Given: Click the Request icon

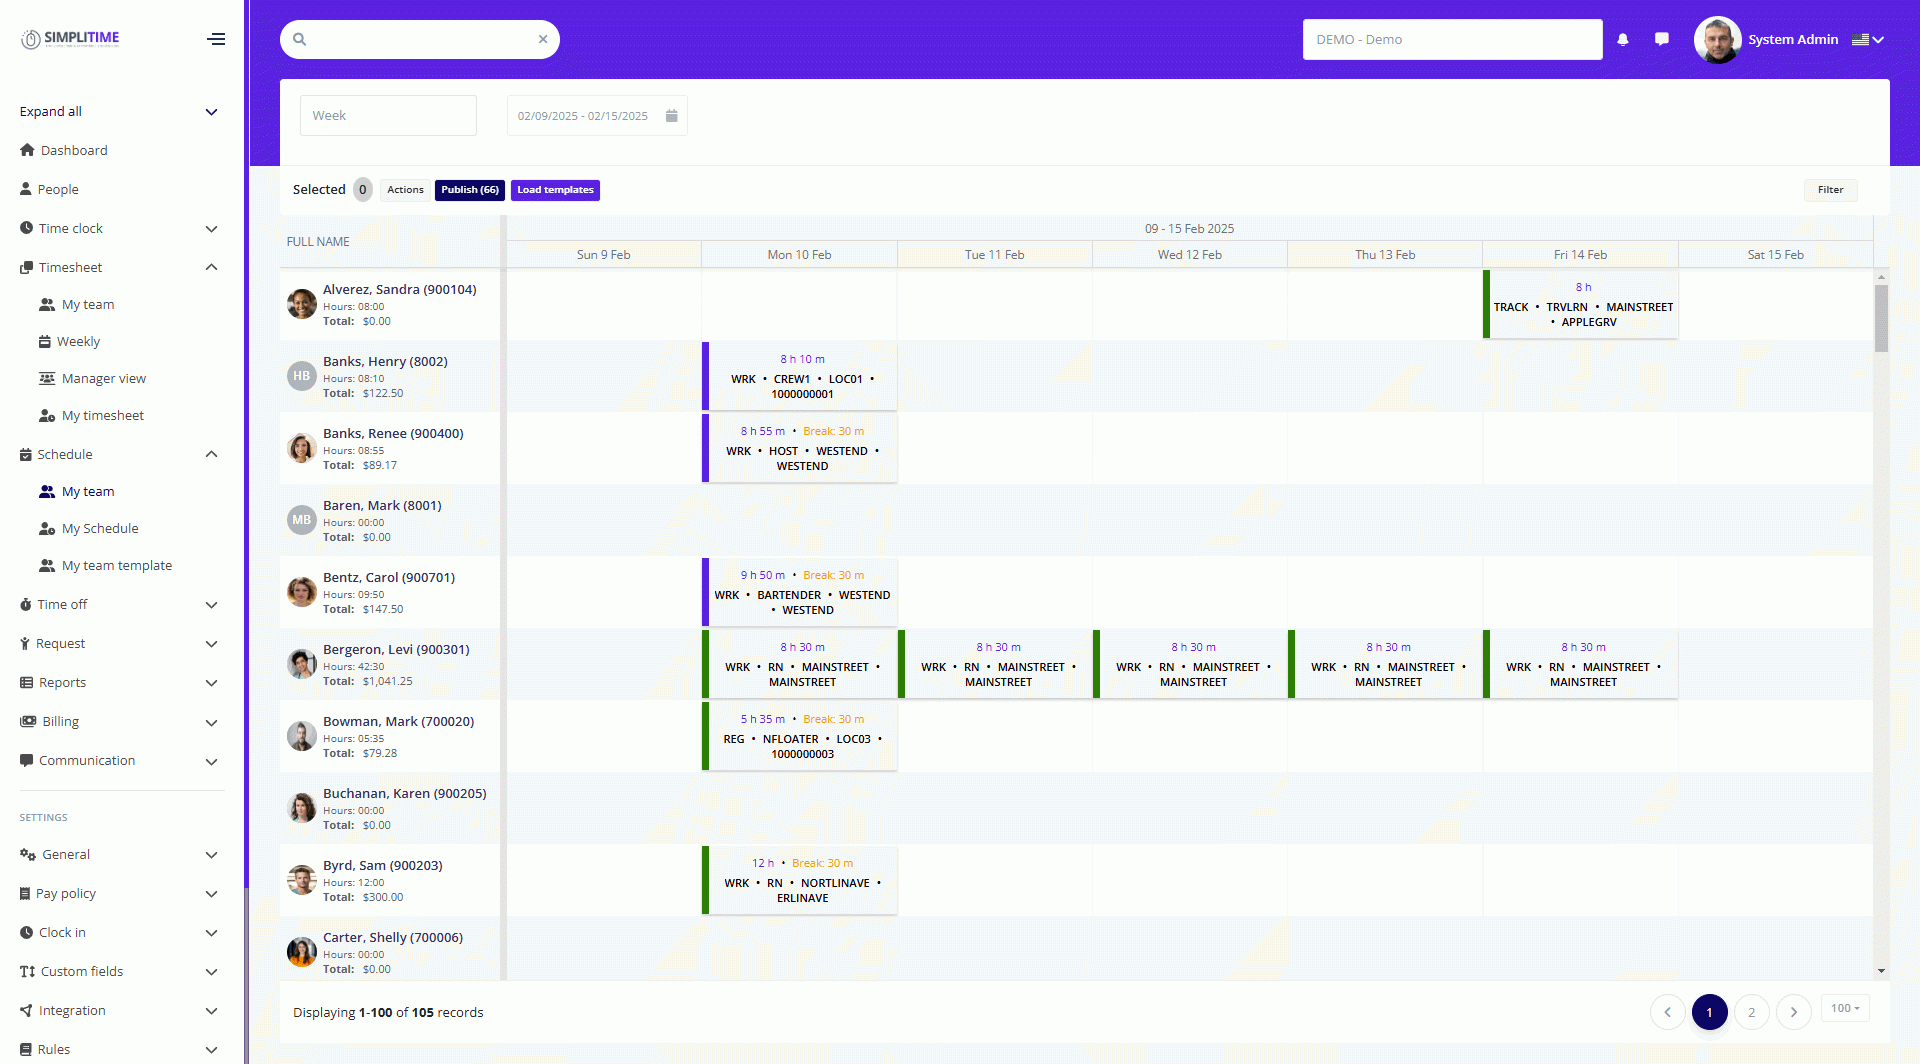Looking at the screenshot, I should tap(25, 643).
